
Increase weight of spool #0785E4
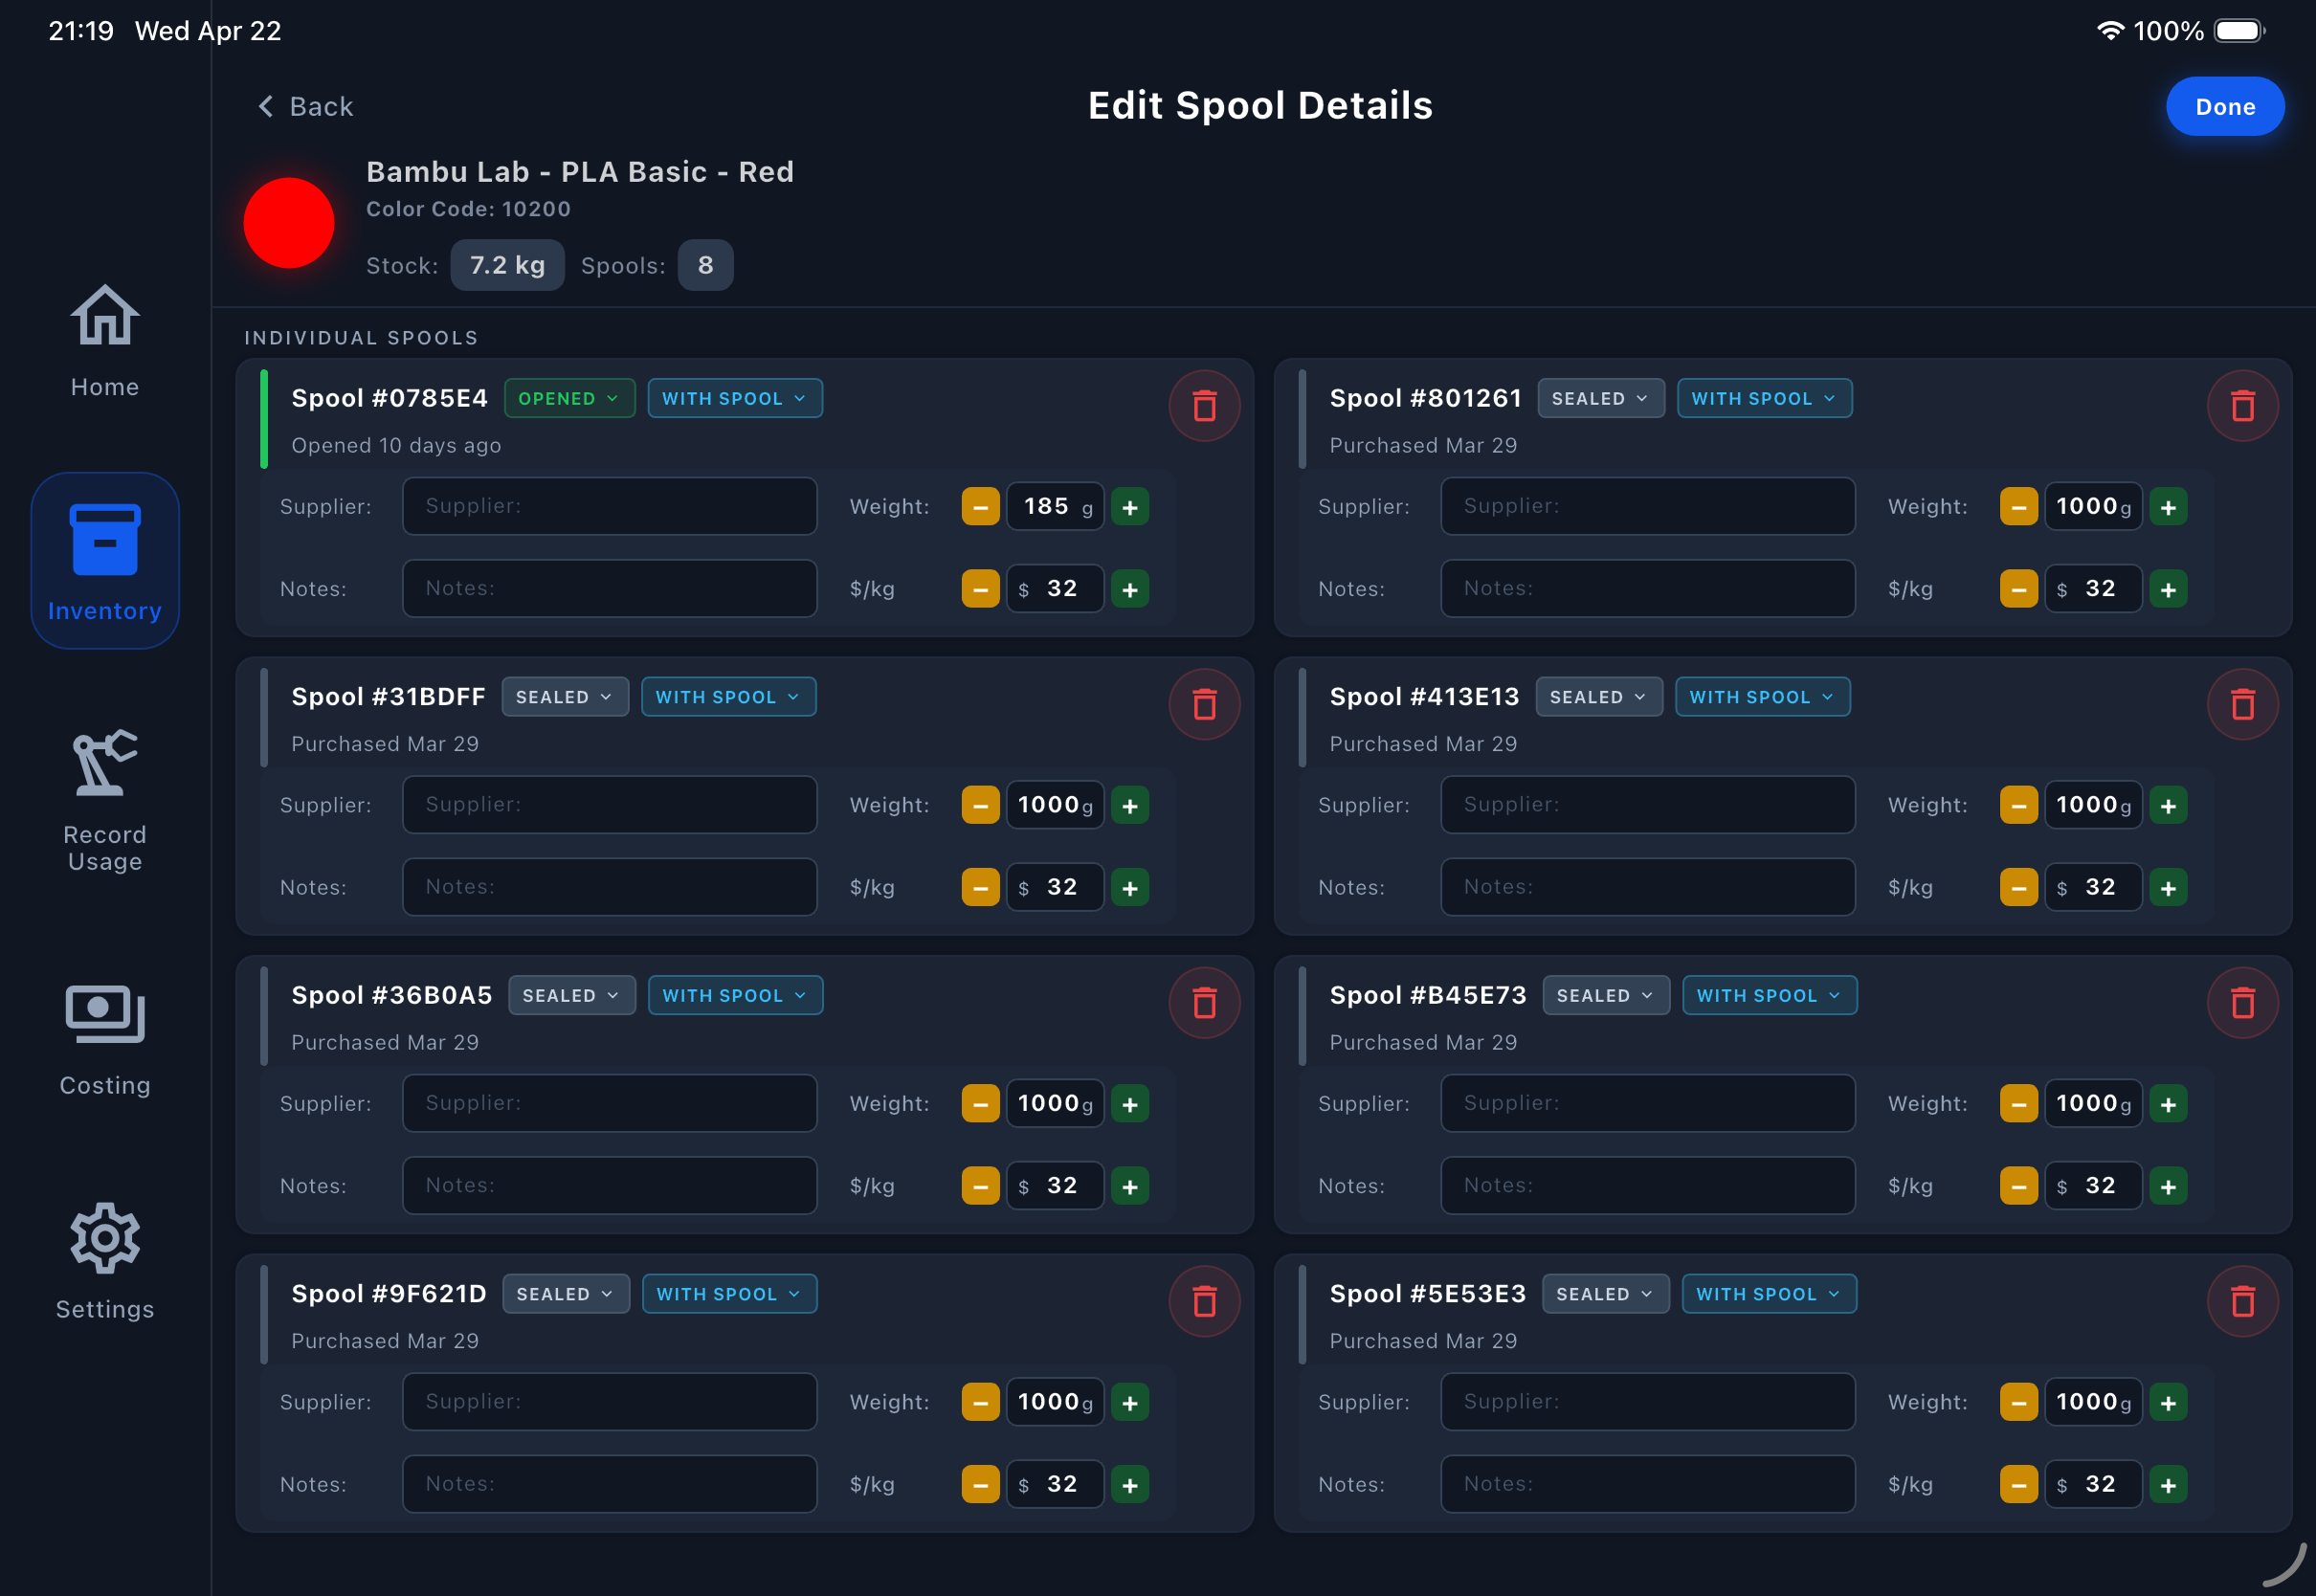click(1130, 507)
